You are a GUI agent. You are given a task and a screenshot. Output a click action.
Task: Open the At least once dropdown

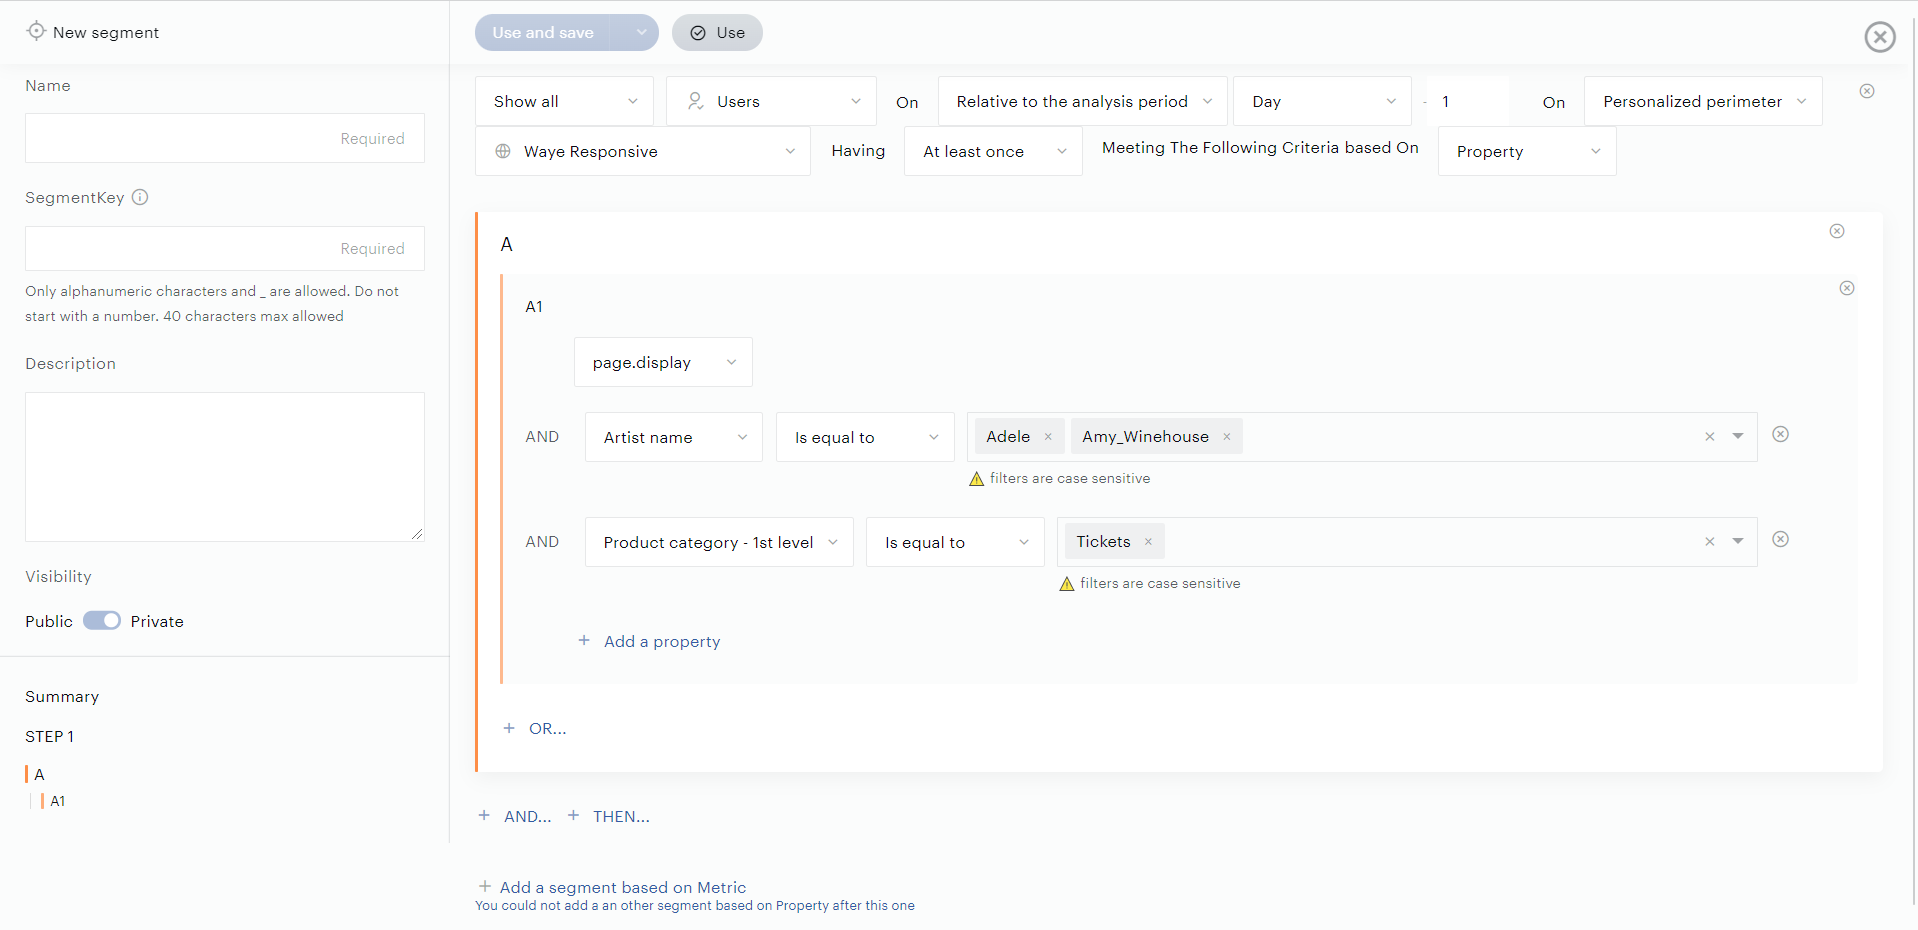[992, 152]
